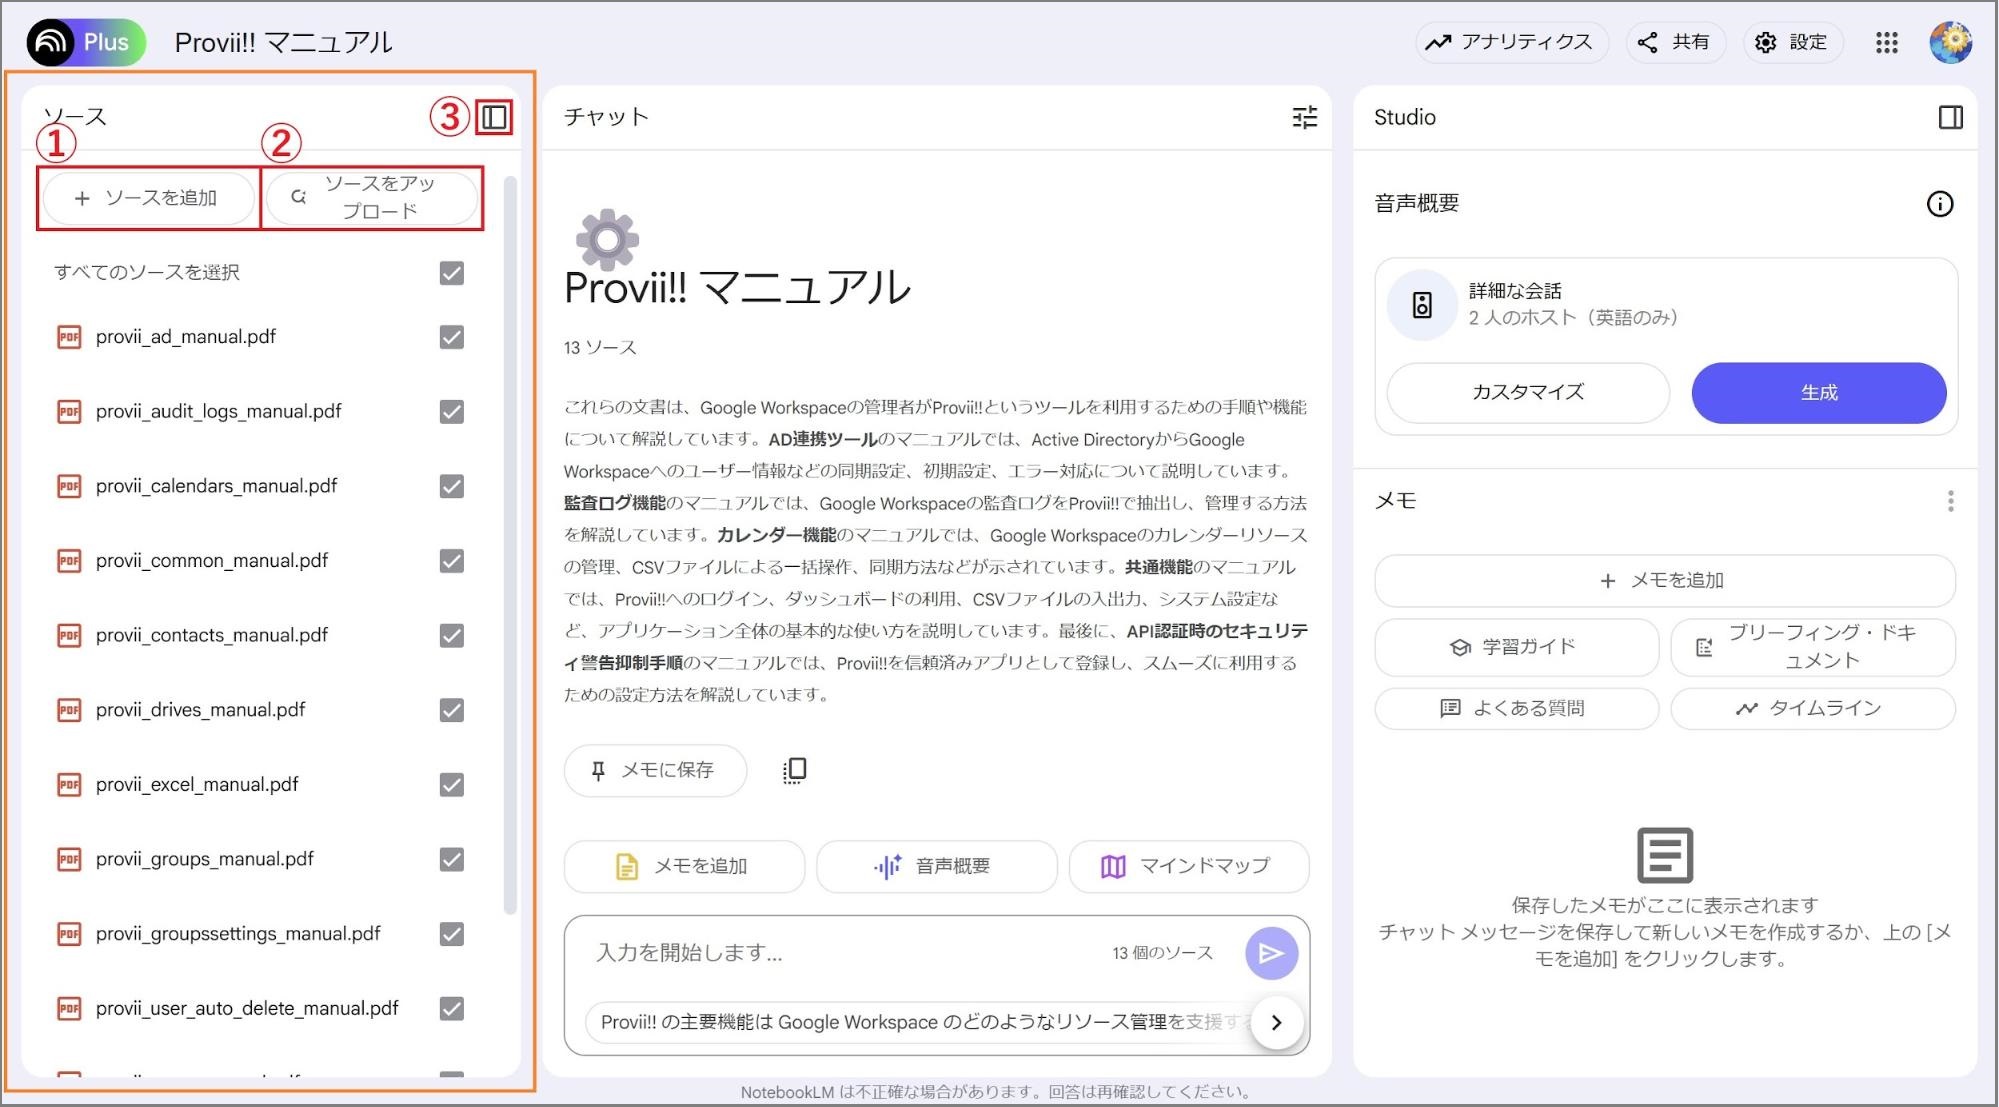Uncheck provii_contacts_manual.pdf checkbox
Screen dimensions: 1999x1107
[x=452, y=636]
